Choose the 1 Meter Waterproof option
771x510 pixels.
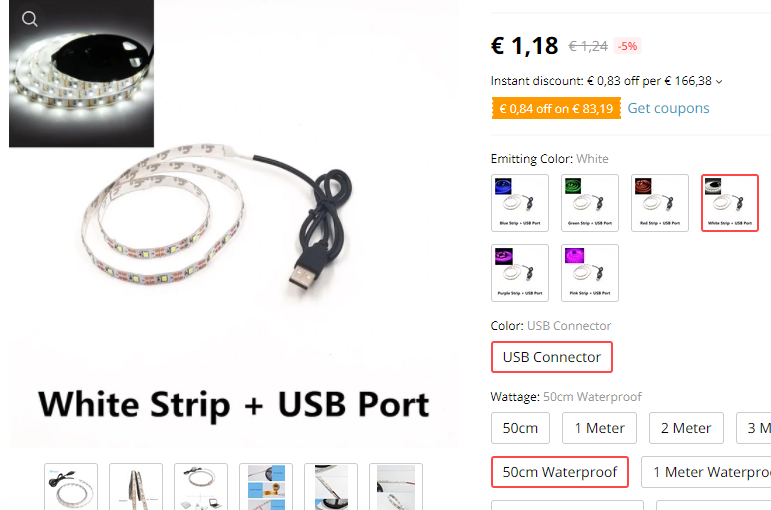click(706, 472)
